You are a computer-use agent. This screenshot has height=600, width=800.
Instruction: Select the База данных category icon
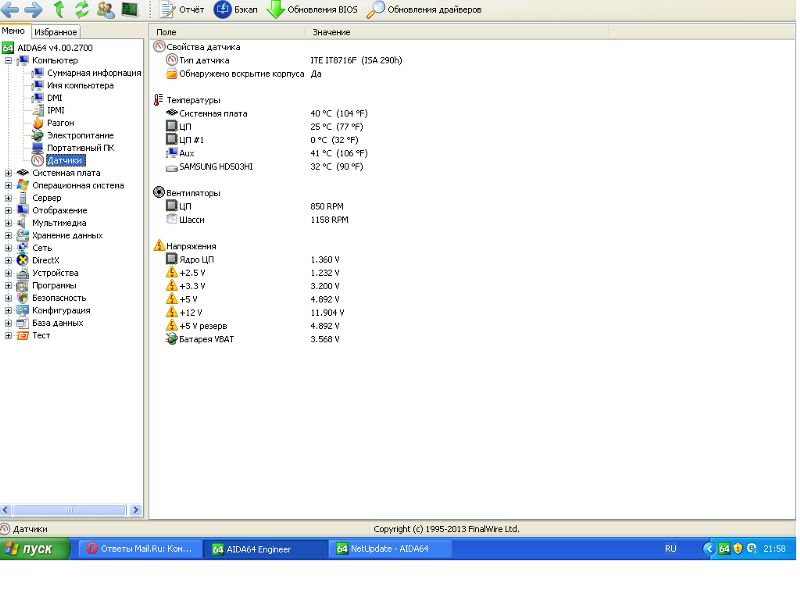tap(22, 323)
